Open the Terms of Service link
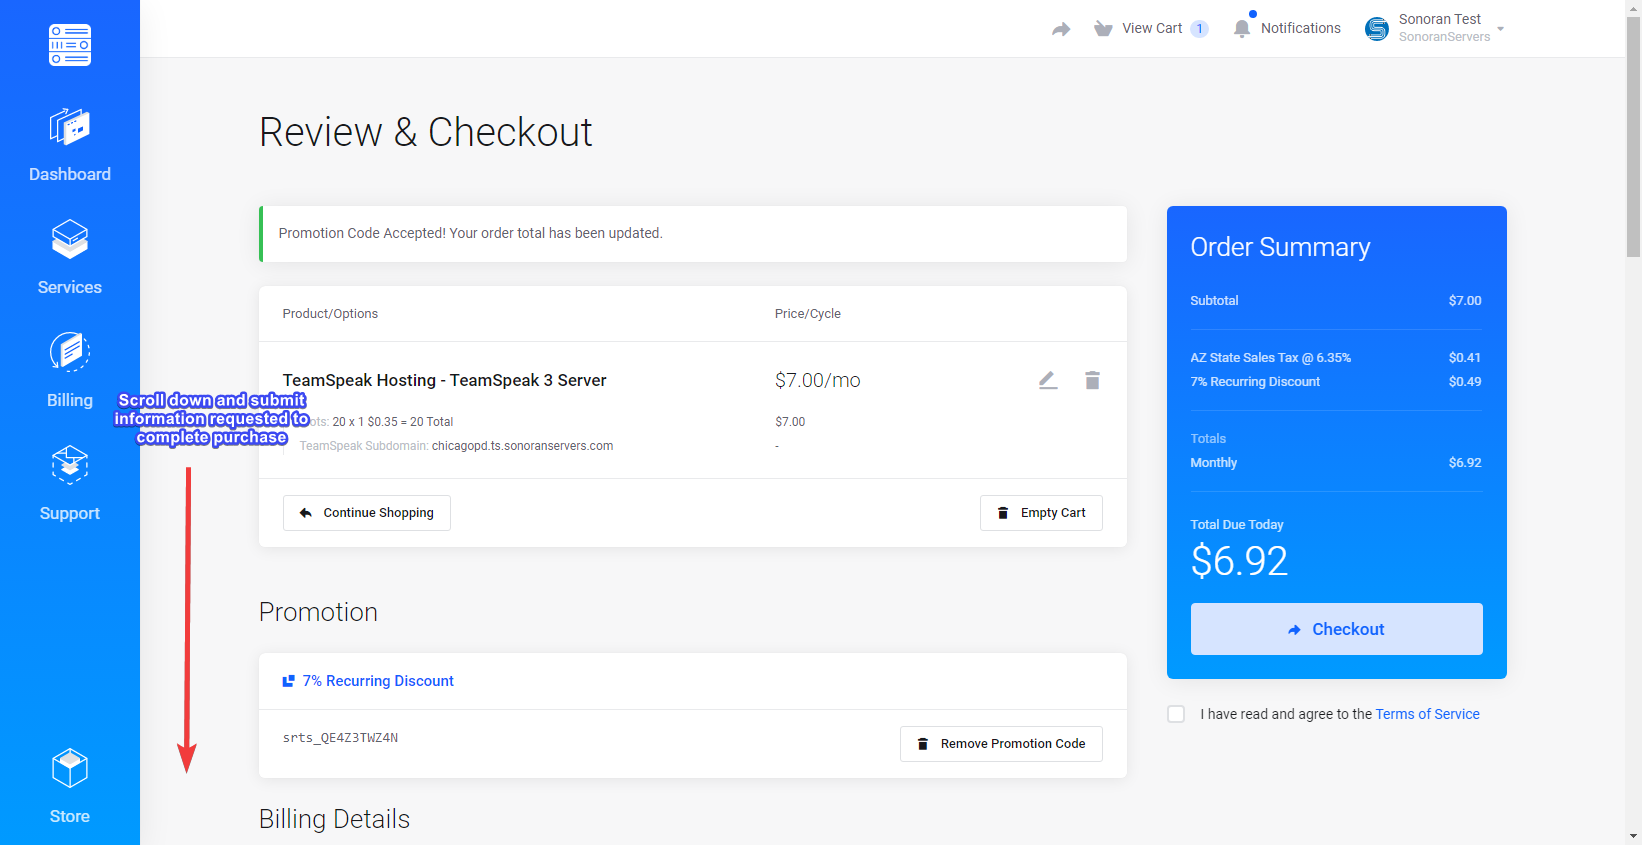 click(x=1427, y=714)
